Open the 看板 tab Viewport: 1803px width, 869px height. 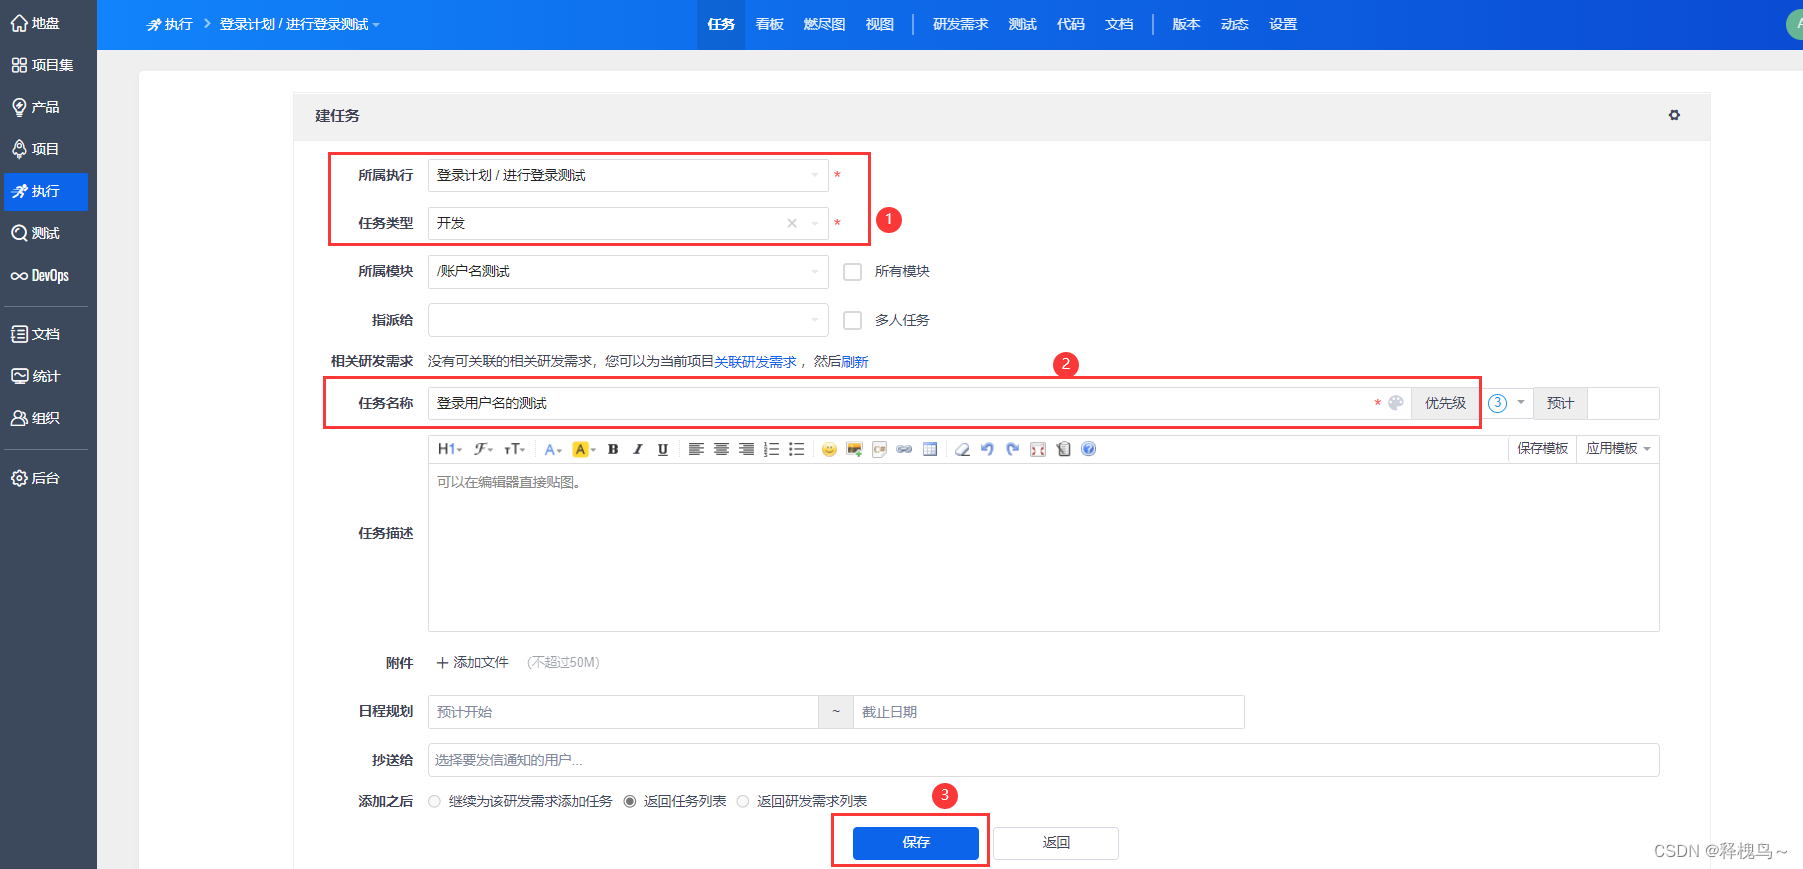point(770,24)
